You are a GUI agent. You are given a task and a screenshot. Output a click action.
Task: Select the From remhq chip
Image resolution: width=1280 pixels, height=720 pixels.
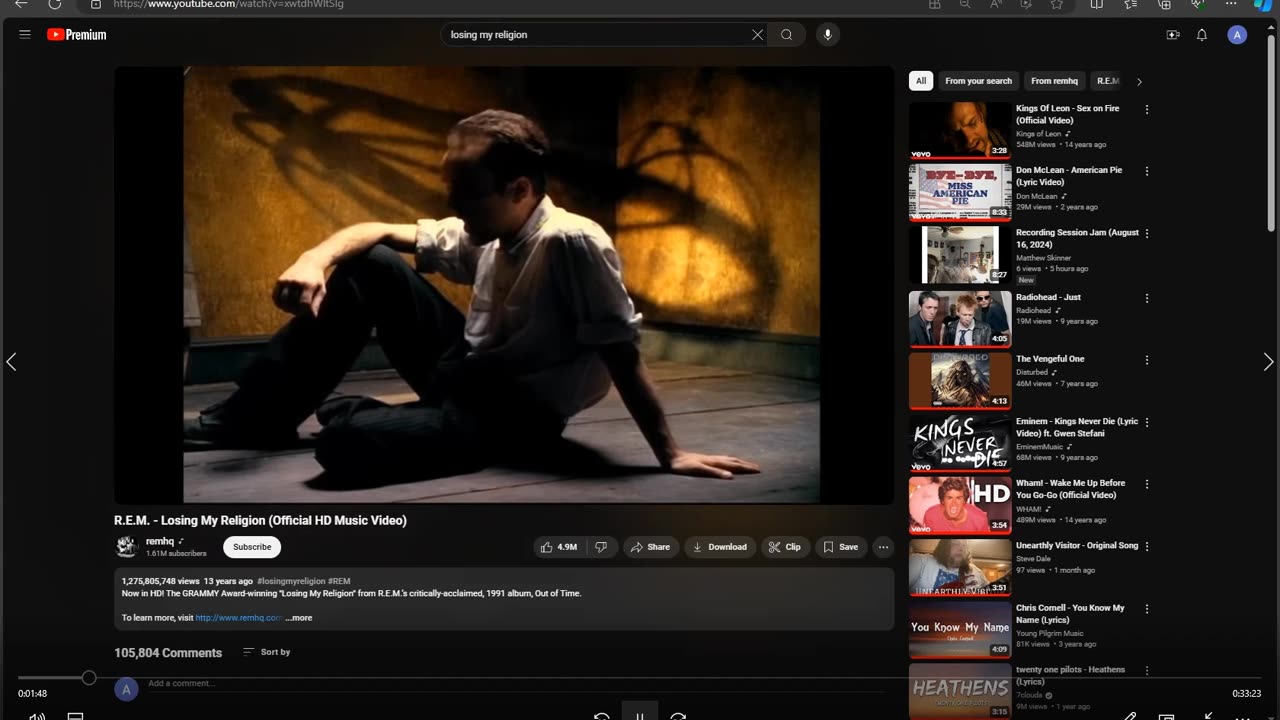[1054, 81]
